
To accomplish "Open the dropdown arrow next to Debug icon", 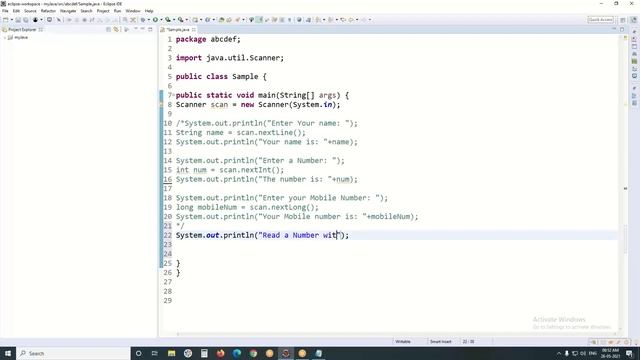I will (x=149, y=20).
